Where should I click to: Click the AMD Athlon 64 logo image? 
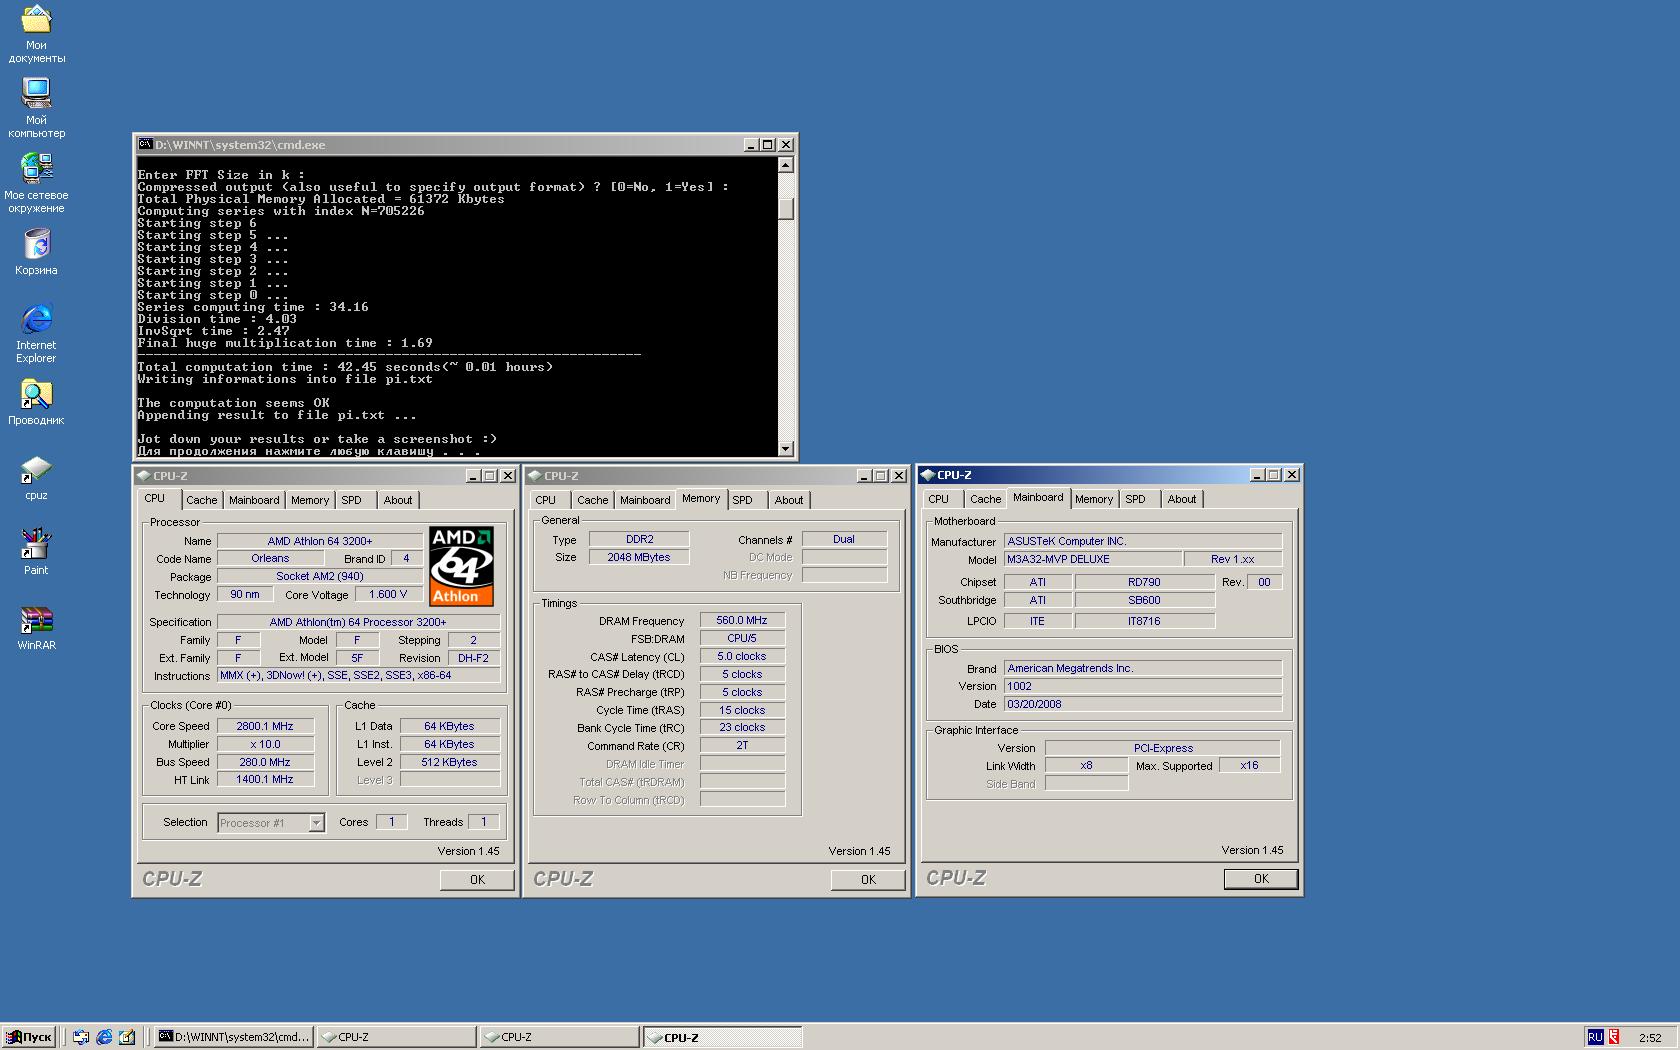[462, 566]
